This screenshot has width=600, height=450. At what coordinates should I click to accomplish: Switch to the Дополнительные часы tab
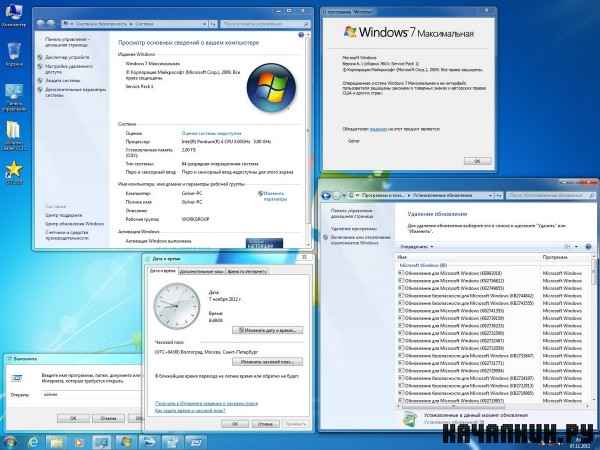[202, 271]
